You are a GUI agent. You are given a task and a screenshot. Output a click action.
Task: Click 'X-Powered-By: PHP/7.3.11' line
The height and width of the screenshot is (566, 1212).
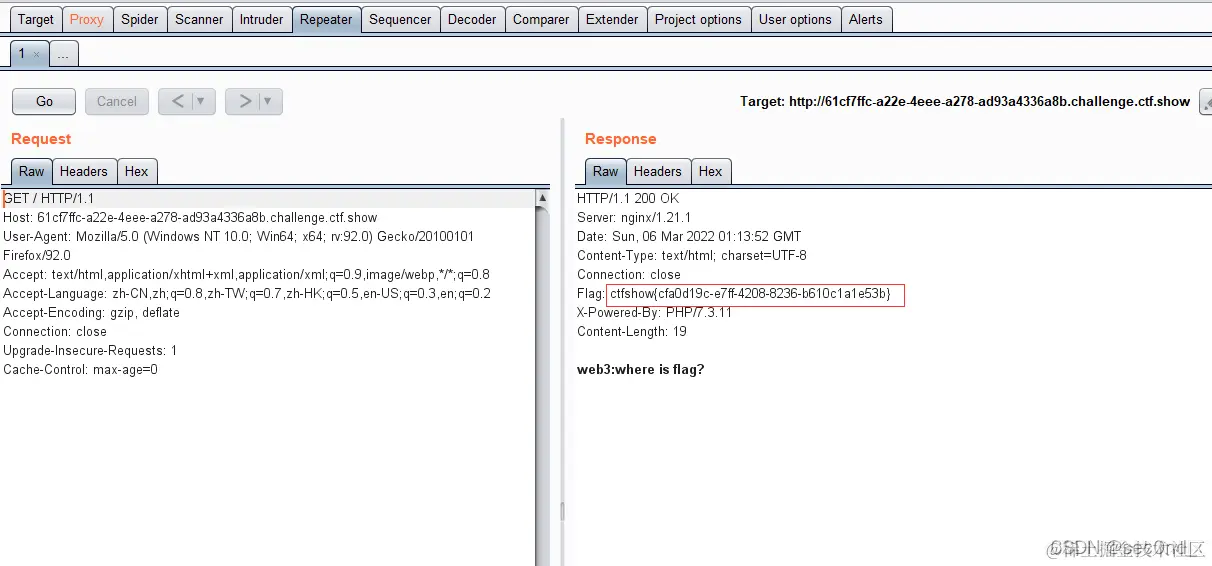point(654,312)
